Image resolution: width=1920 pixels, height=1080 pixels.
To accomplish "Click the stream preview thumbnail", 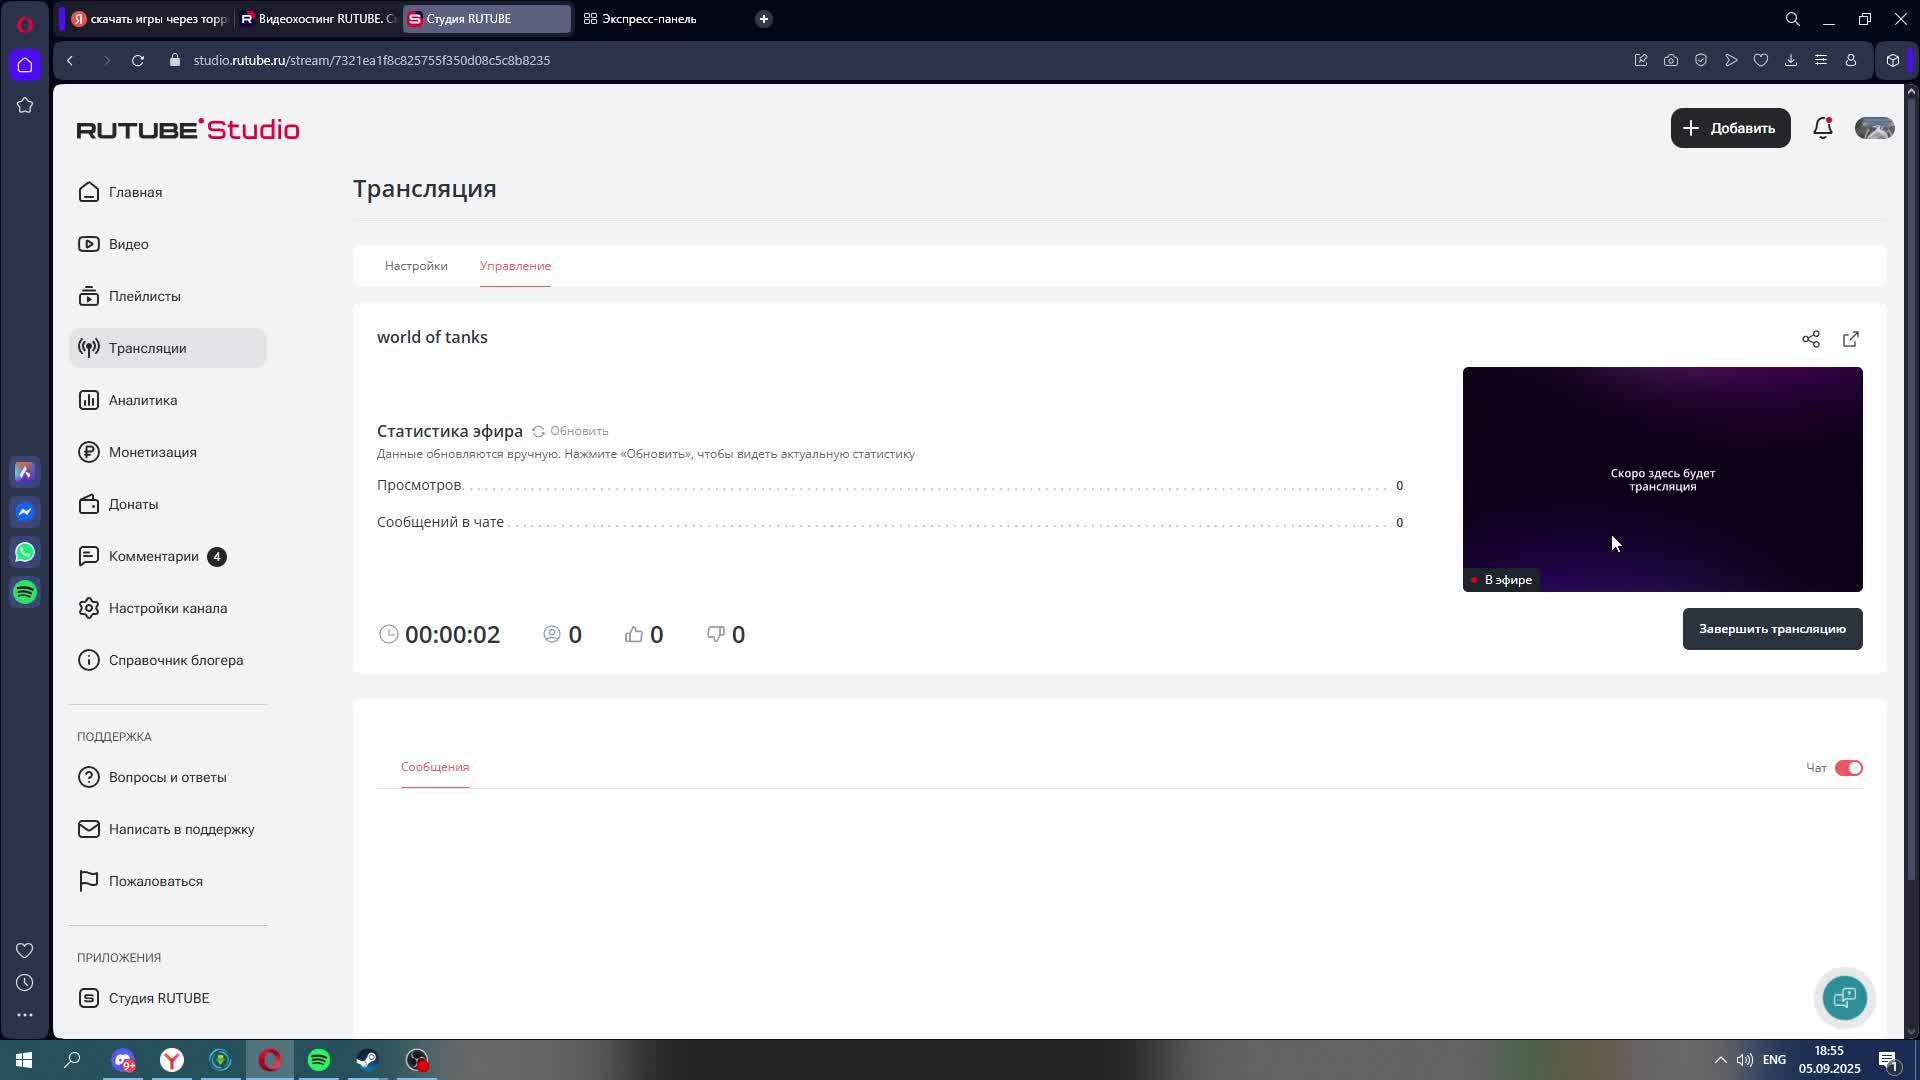I will point(1661,479).
